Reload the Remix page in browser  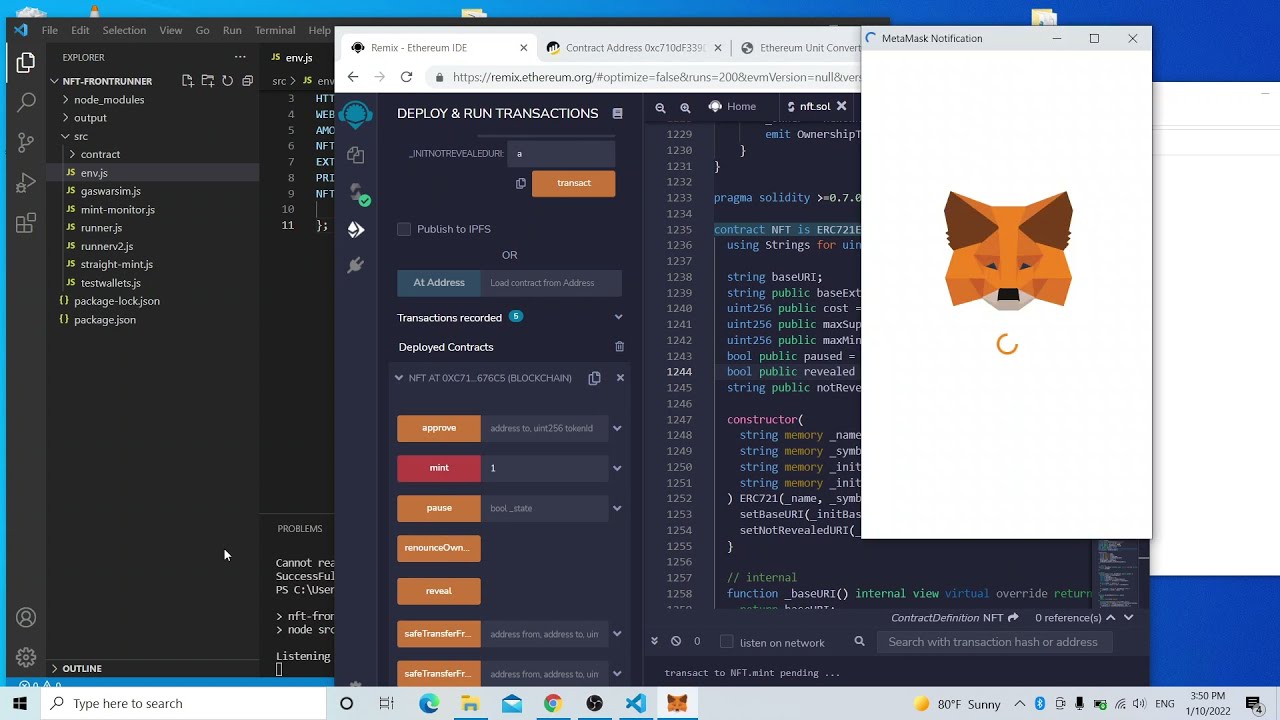click(406, 77)
